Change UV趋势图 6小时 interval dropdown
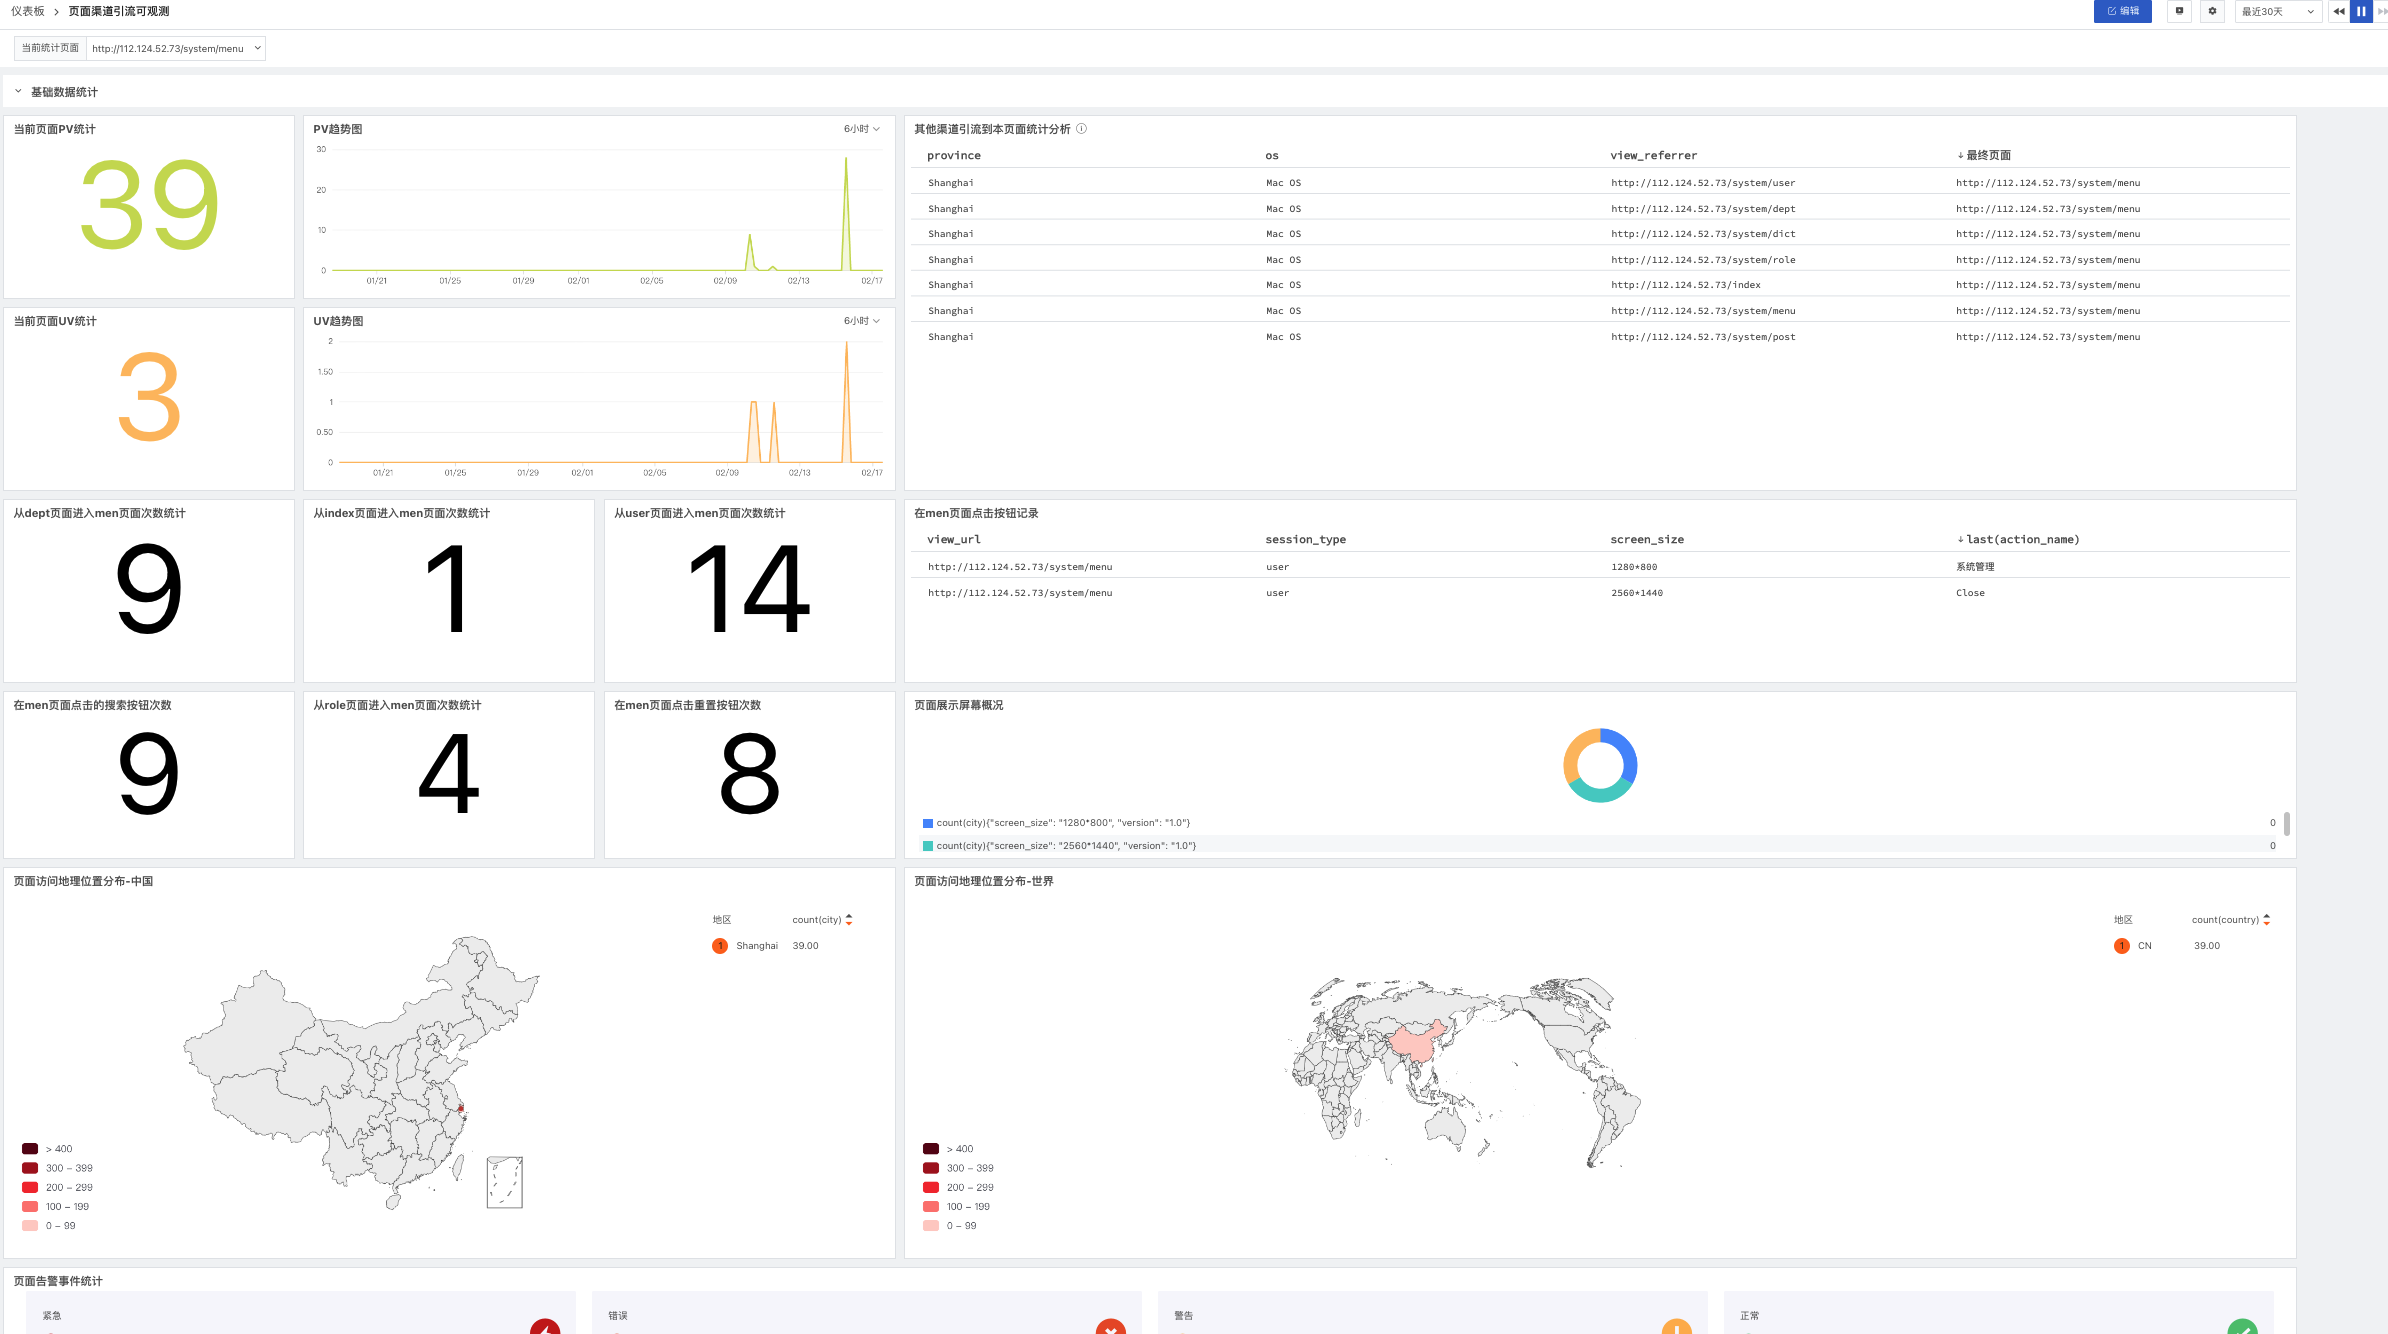This screenshot has height=1334, width=2388. click(x=861, y=321)
